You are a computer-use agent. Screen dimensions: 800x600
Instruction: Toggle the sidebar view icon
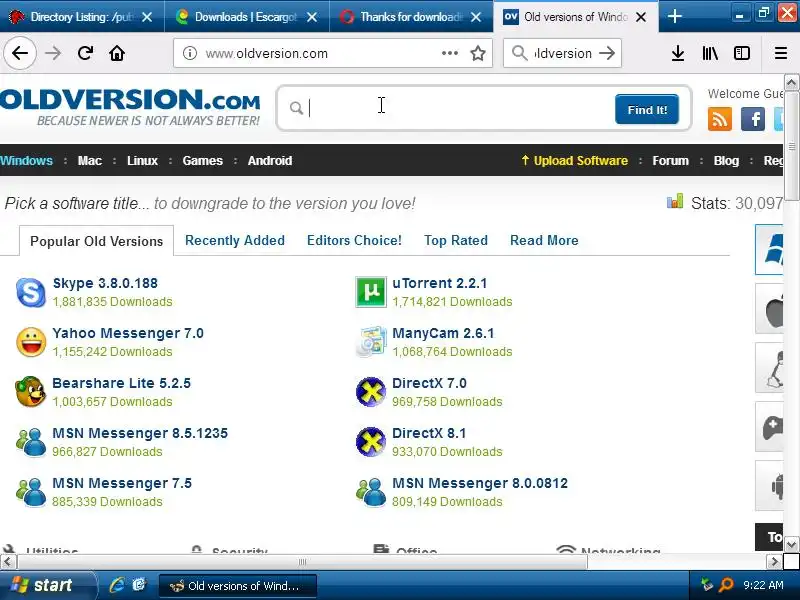click(x=741, y=53)
